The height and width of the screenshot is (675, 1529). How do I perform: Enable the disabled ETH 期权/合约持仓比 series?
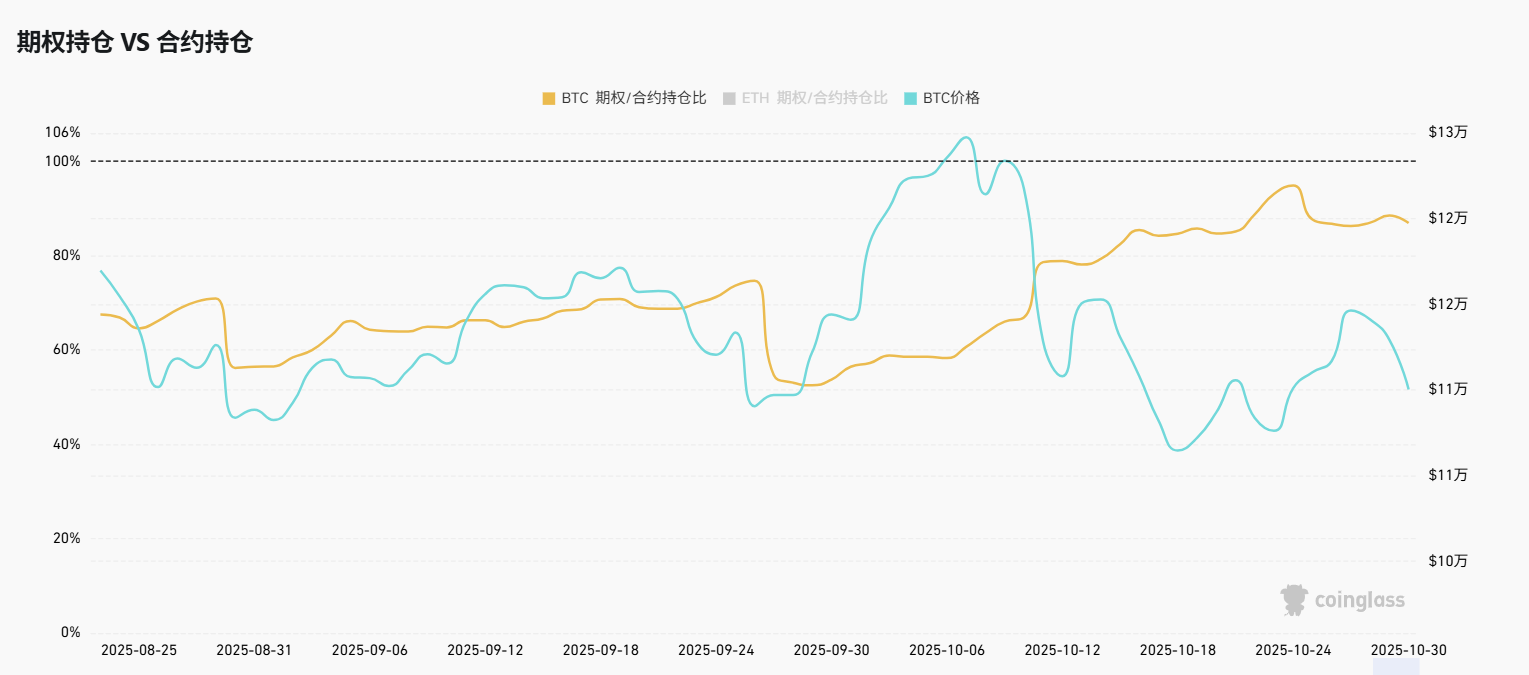(x=814, y=98)
